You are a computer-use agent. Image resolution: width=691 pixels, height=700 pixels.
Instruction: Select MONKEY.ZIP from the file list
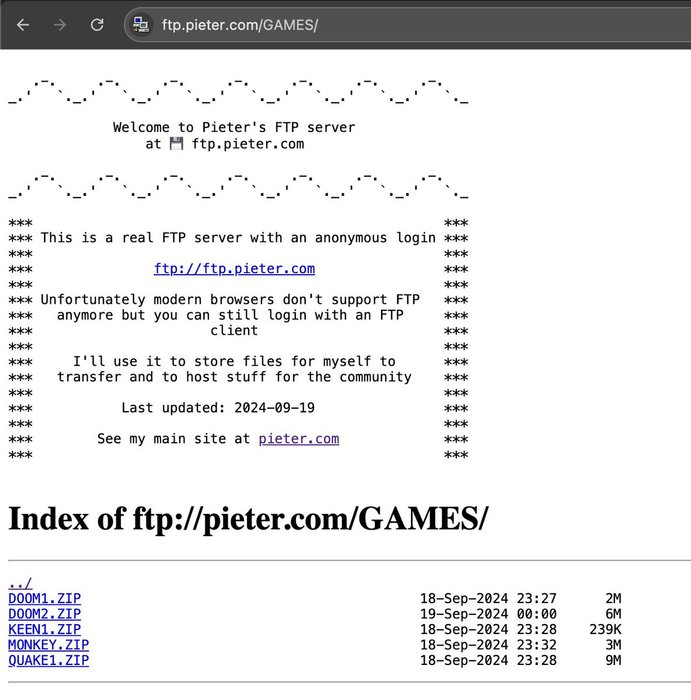[48, 645]
